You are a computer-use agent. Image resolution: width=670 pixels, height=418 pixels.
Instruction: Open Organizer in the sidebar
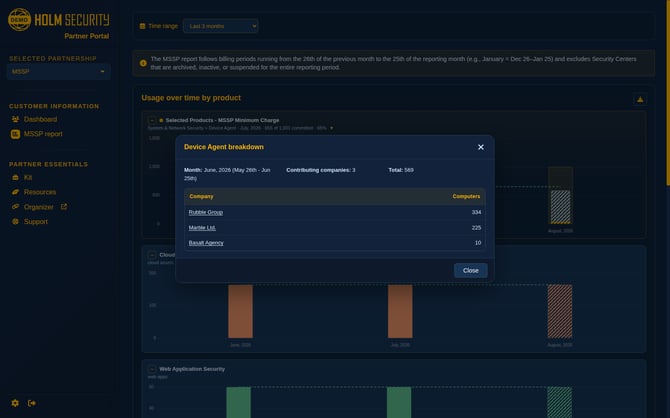point(38,207)
